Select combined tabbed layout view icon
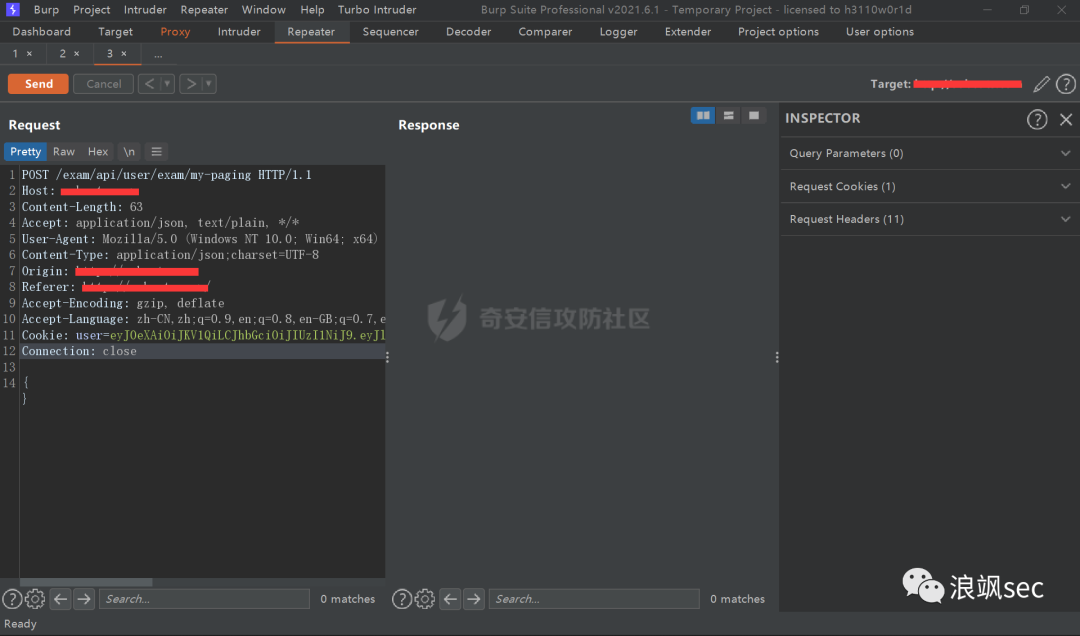Viewport: 1080px width, 636px height. click(754, 116)
